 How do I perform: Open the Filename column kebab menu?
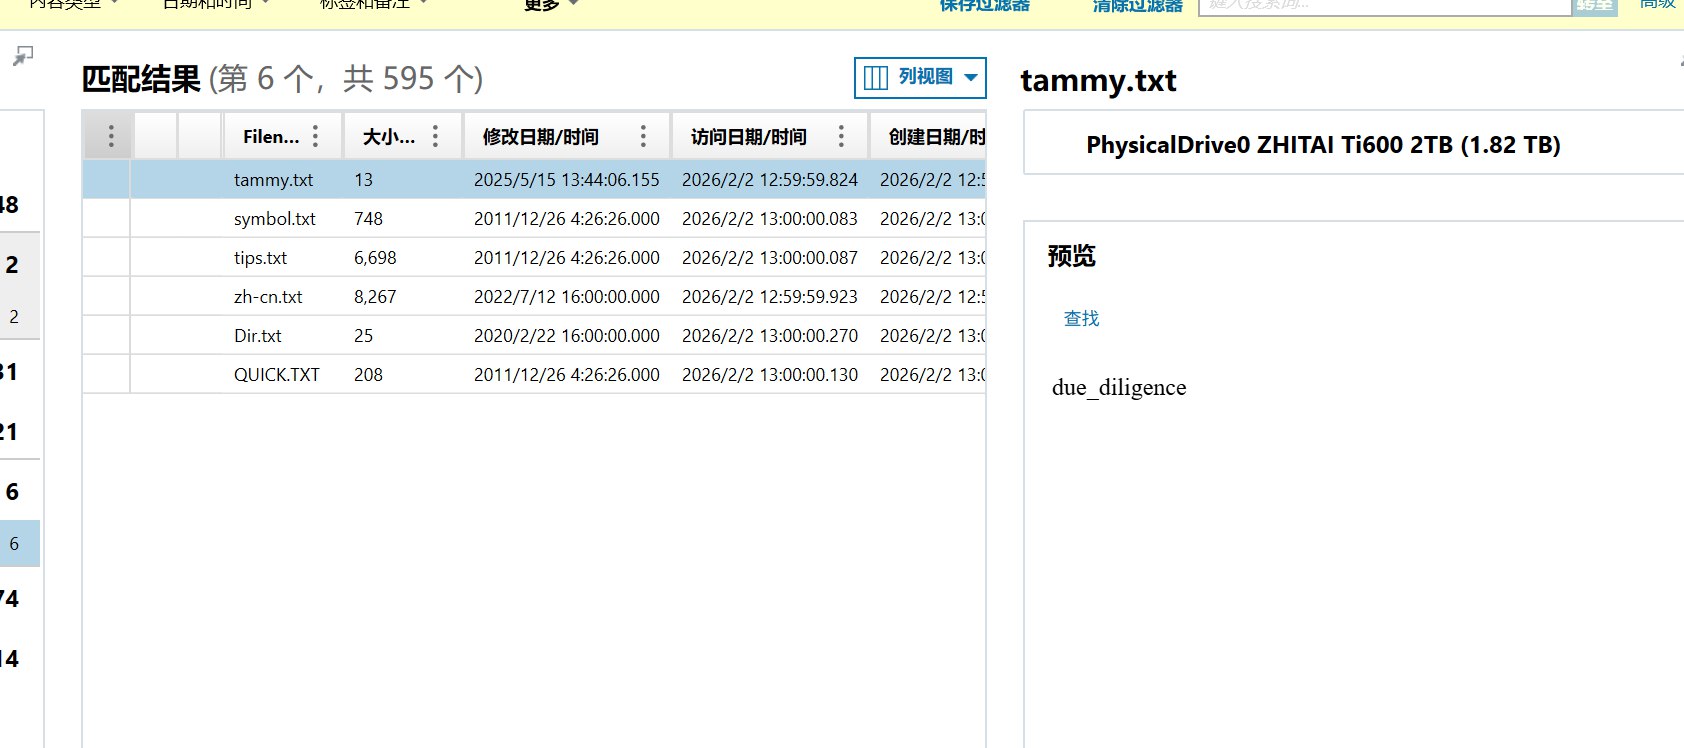[x=316, y=136]
